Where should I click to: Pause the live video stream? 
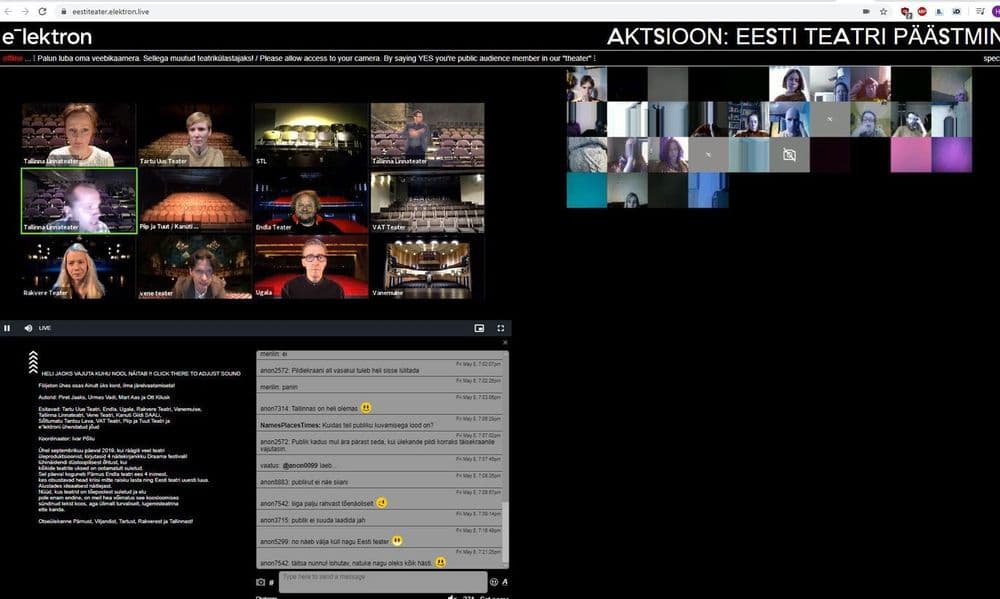tap(7, 328)
